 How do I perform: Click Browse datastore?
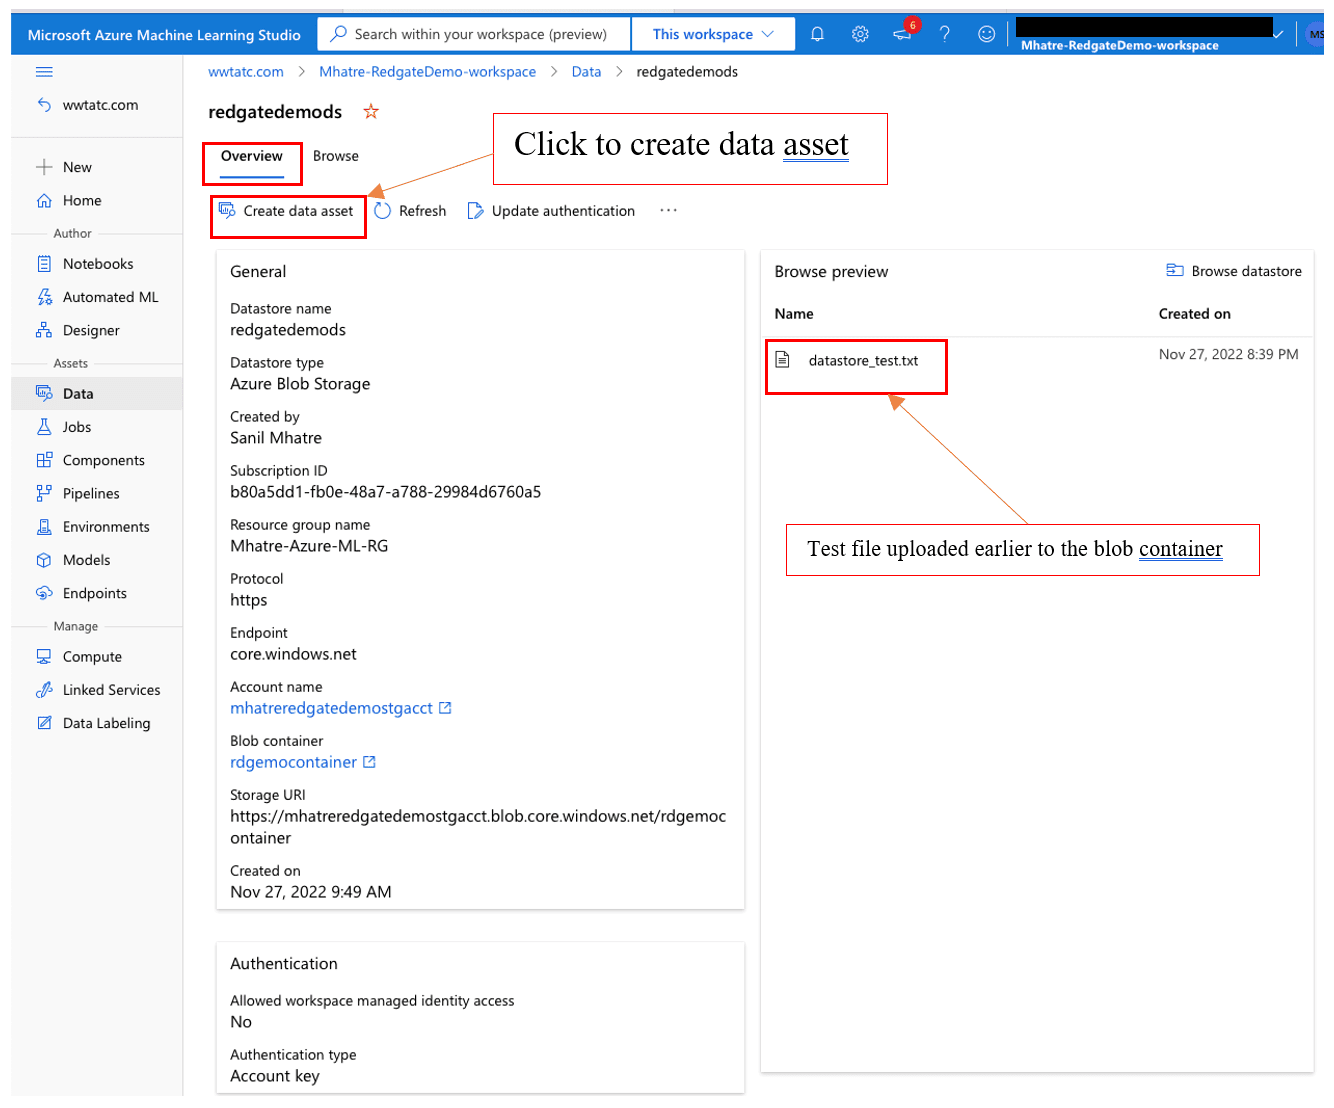pyautogui.click(x=1234, y=271)
